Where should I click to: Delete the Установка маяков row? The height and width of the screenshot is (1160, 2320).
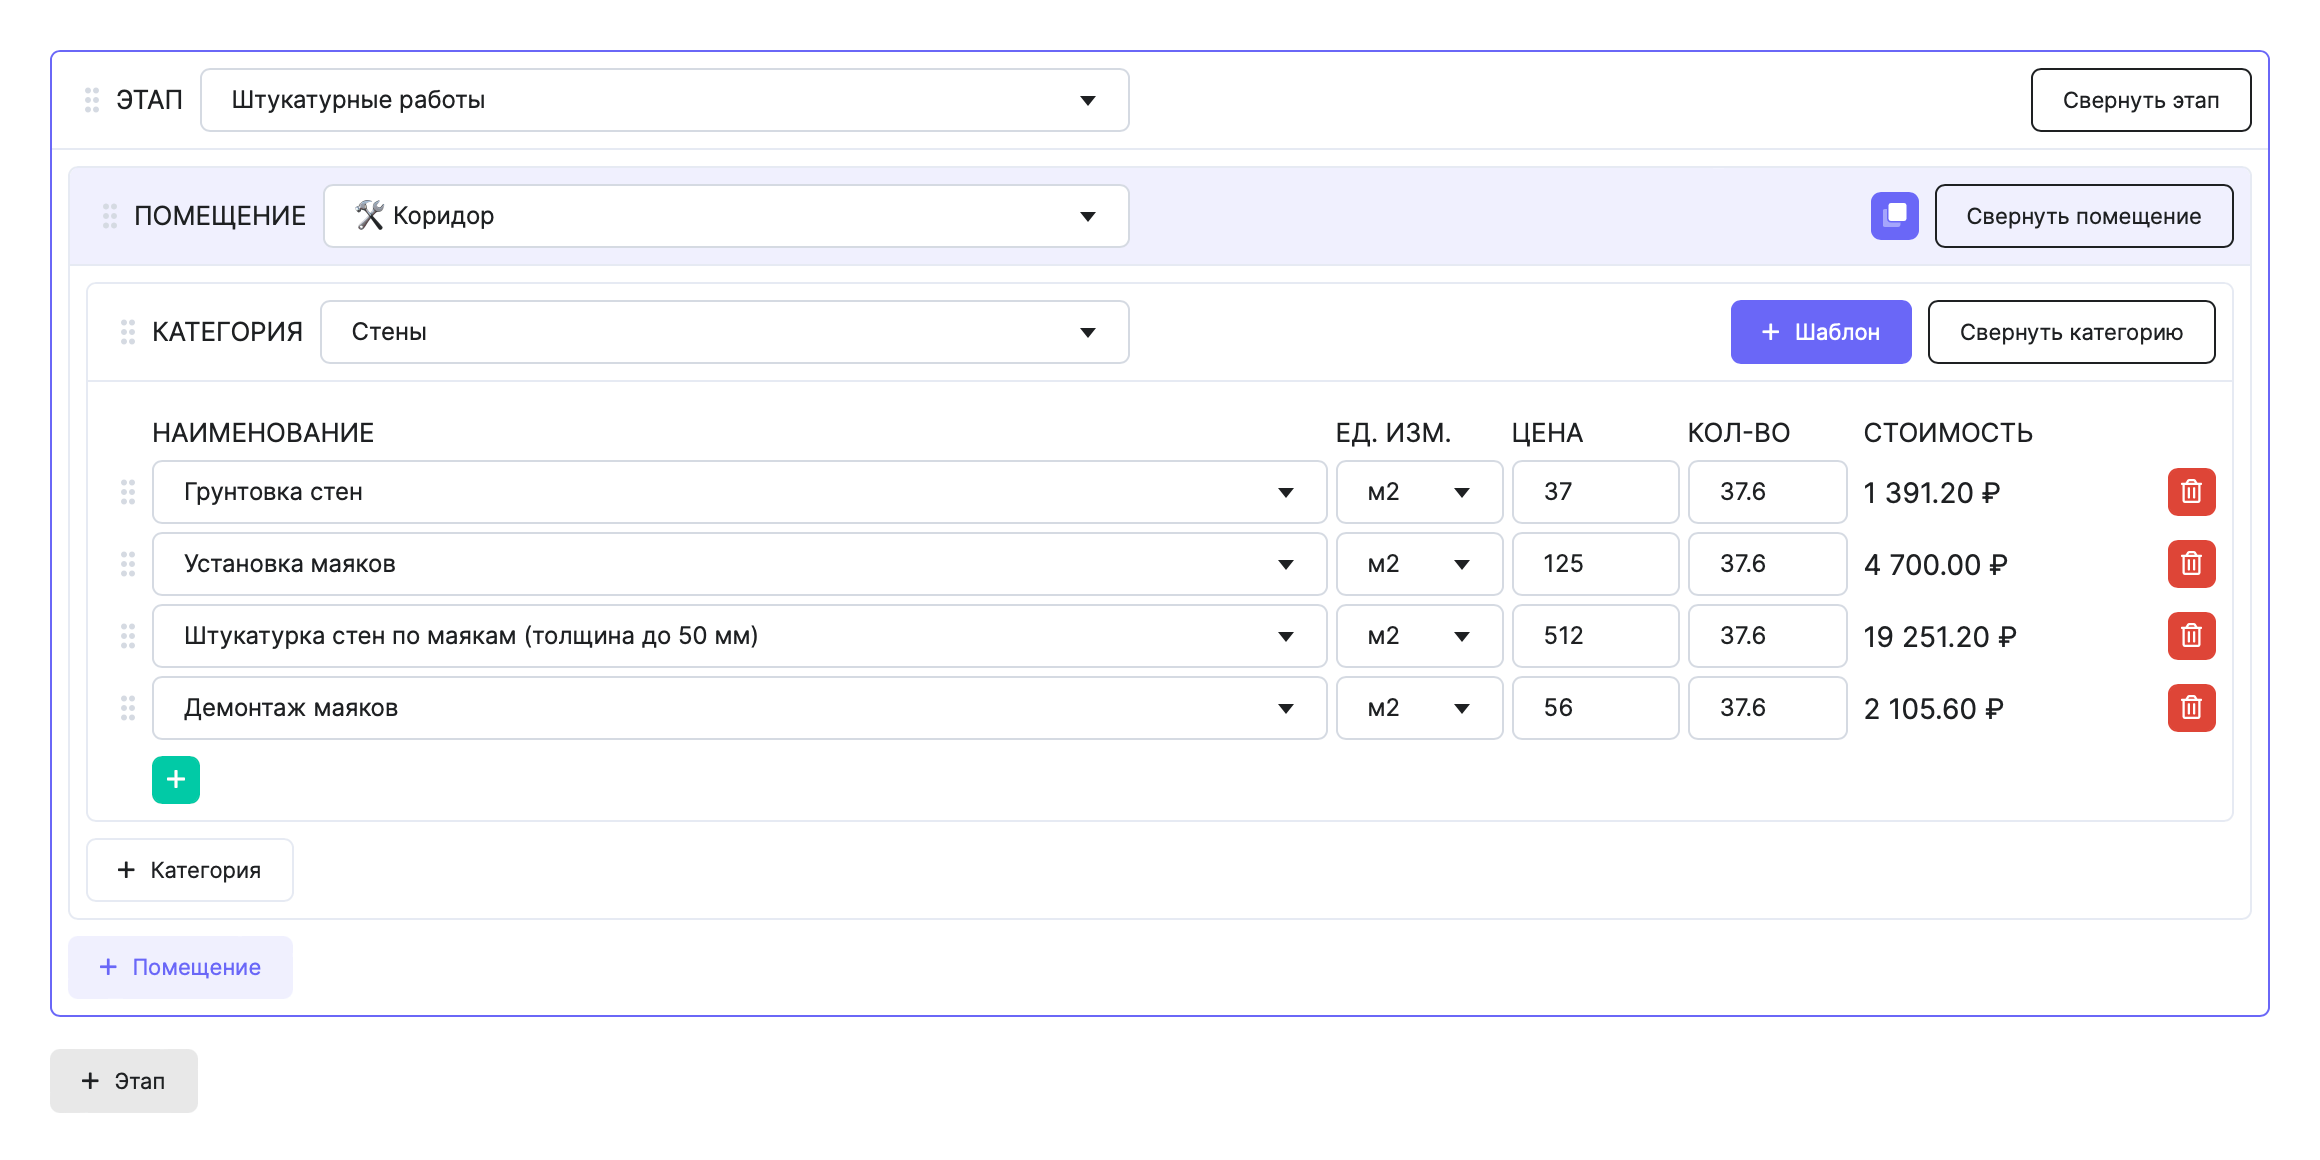tap(2190, 564)
